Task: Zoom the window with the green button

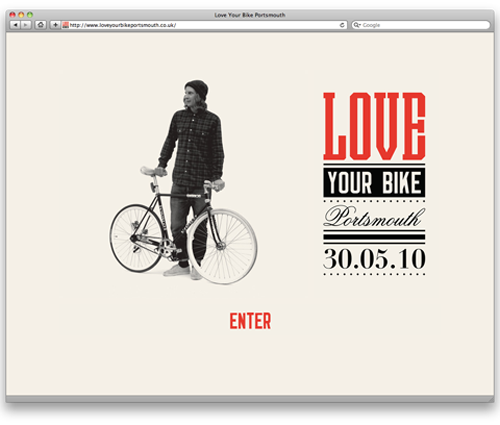Action: pyautogui.click(x=30, y=15)
